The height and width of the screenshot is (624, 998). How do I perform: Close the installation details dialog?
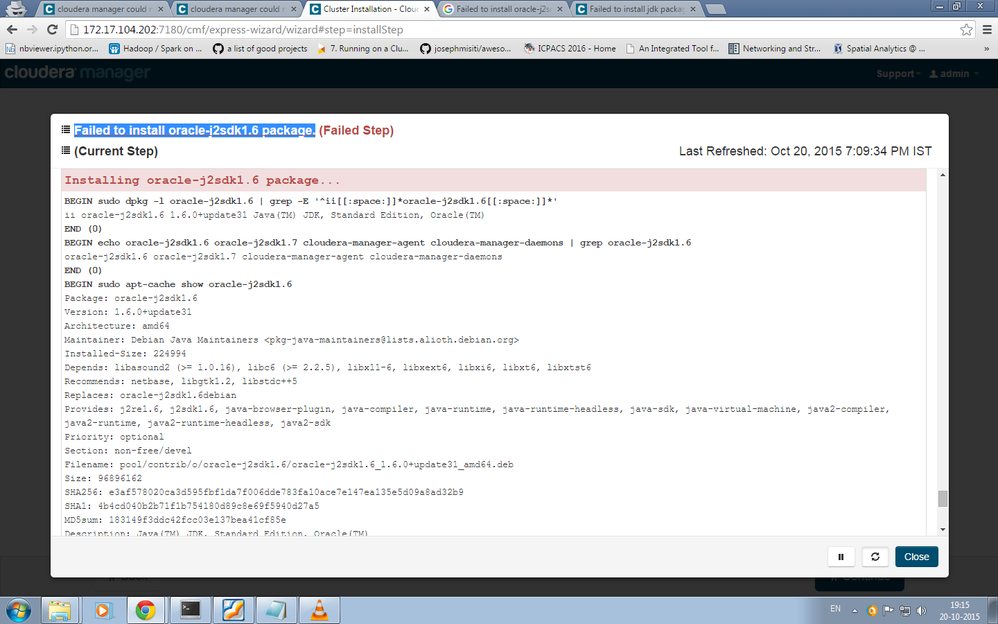coord(917,557)
